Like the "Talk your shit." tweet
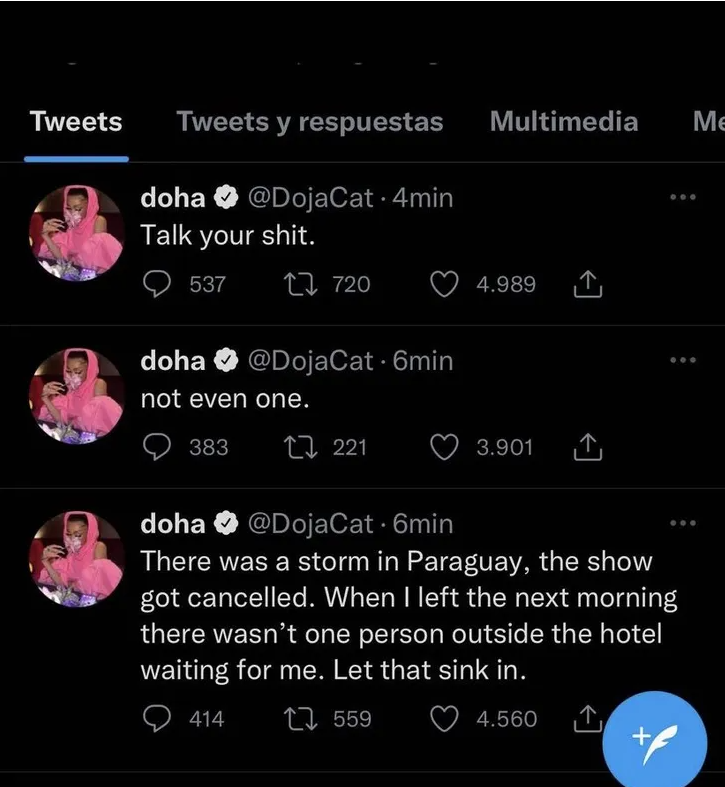725x787 pixels. point(443,285)
